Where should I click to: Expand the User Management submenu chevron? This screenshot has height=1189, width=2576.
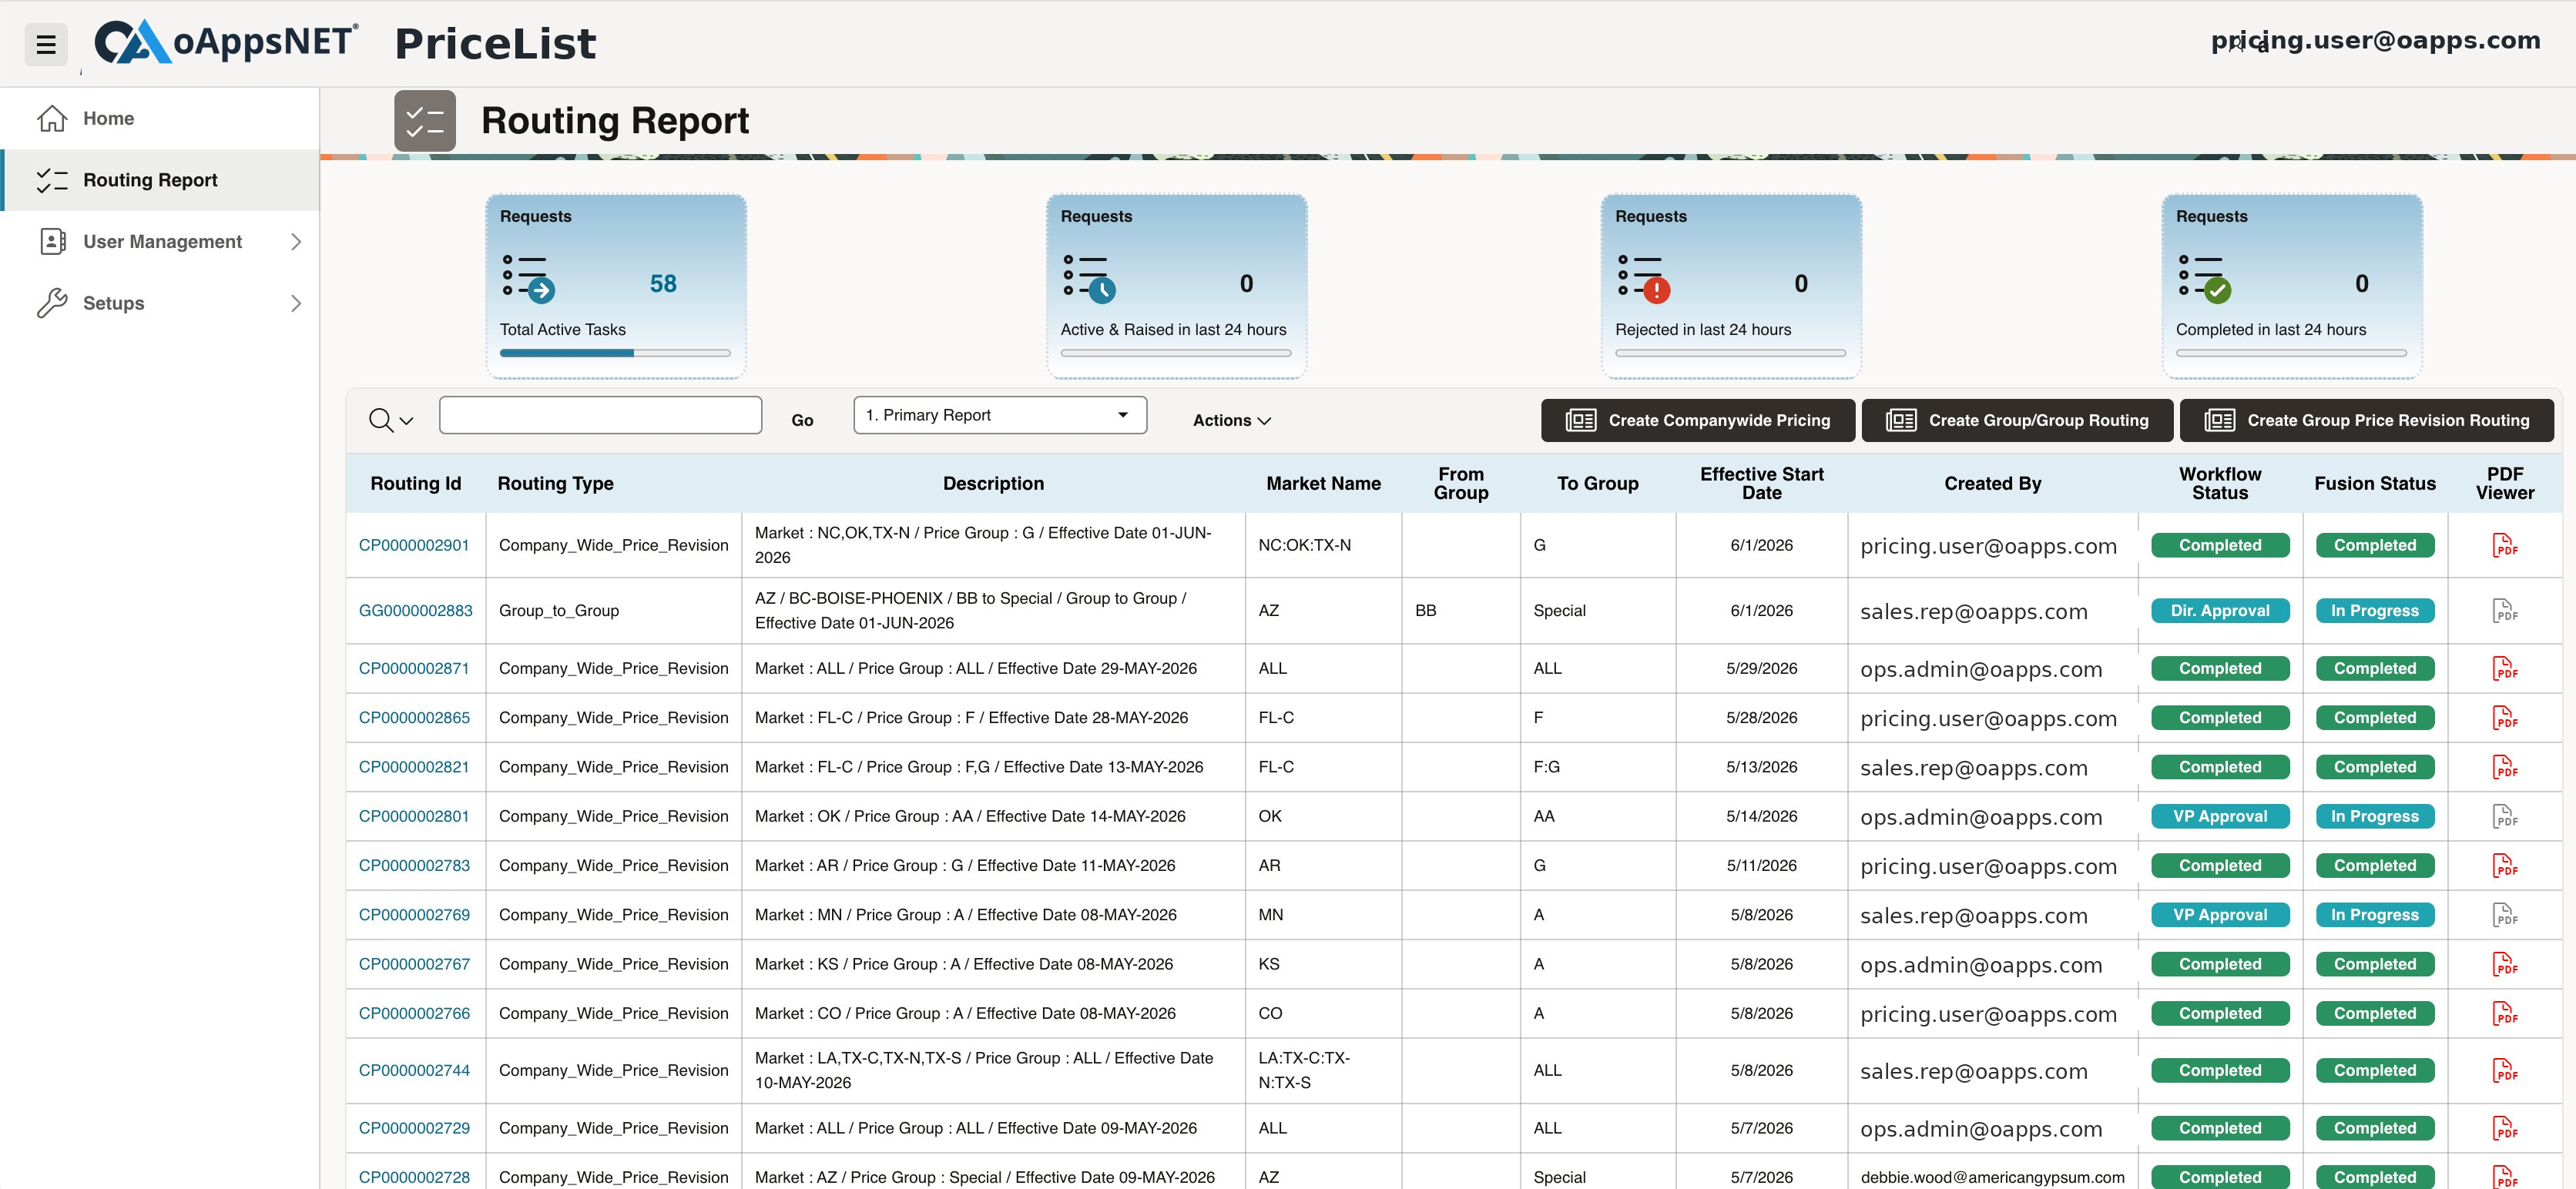(x=296, y=241)
